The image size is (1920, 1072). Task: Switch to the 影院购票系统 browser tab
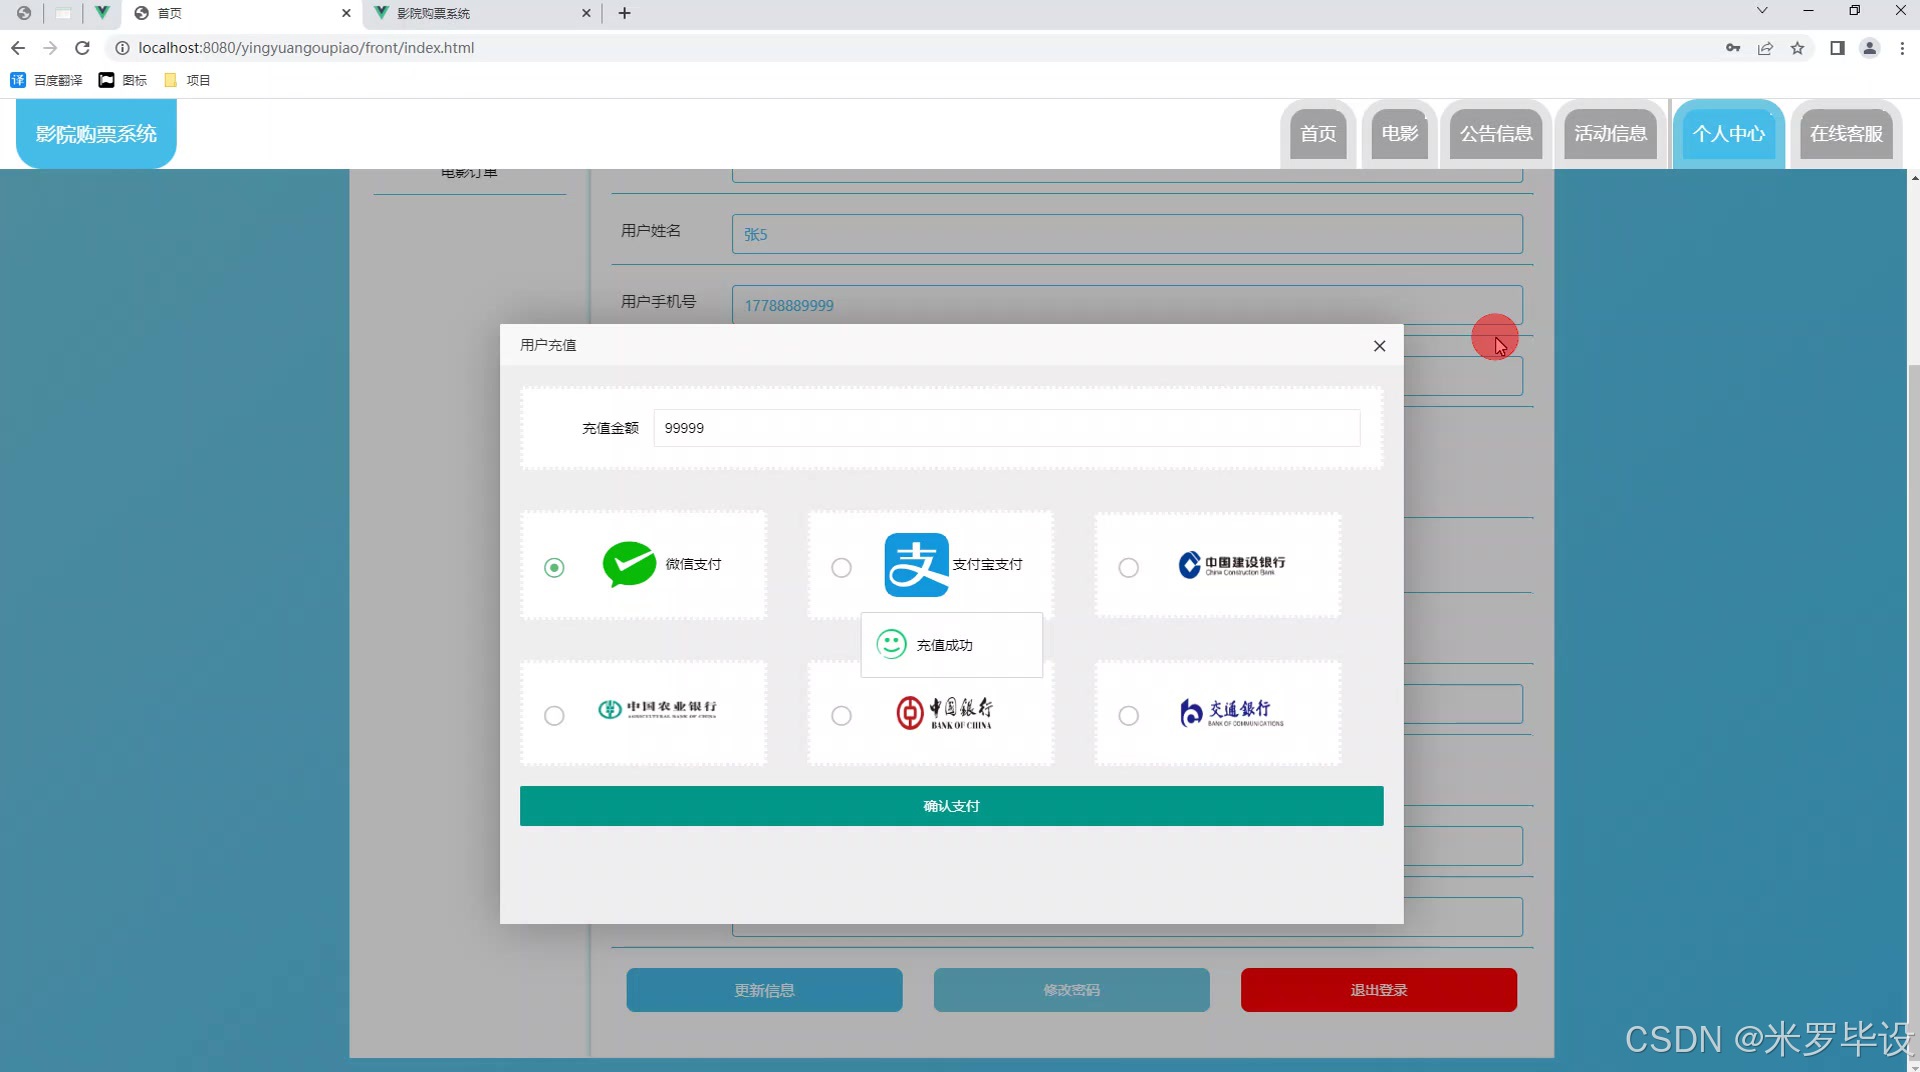(x=483, y=13)
